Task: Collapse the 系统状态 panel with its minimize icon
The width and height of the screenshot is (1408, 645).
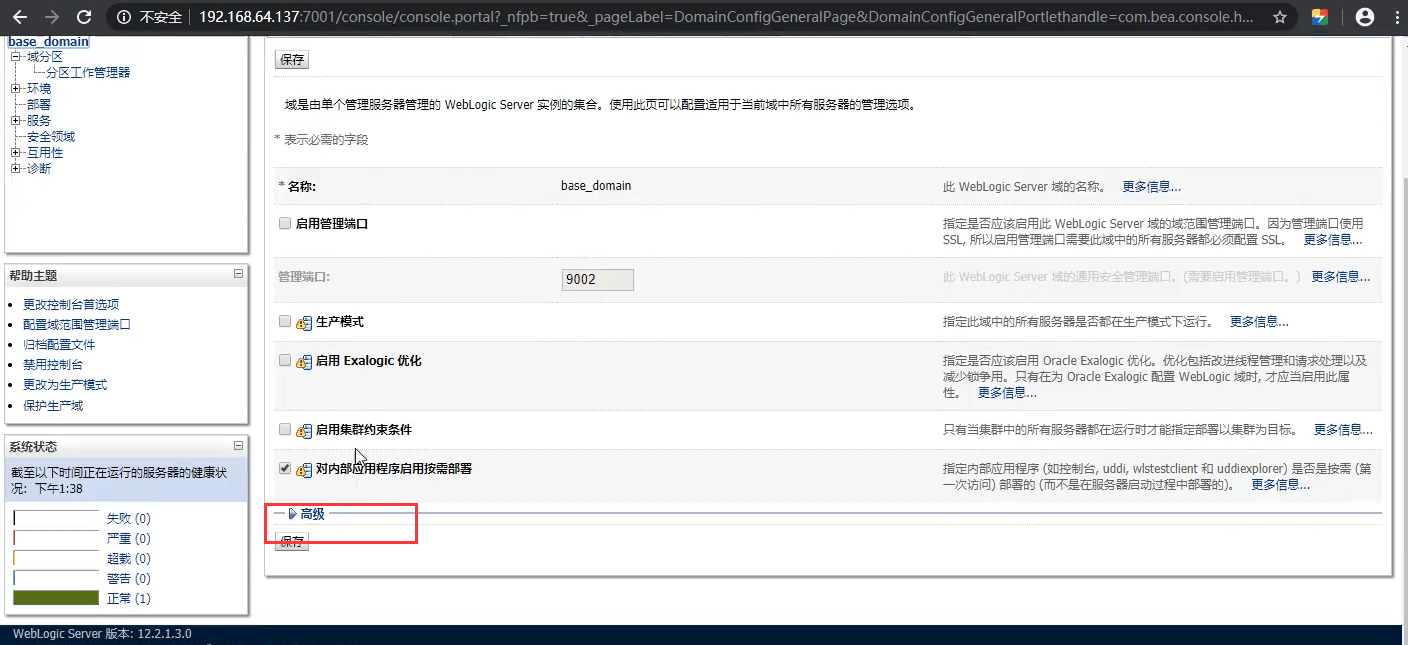Action: (x=238, y=445)
